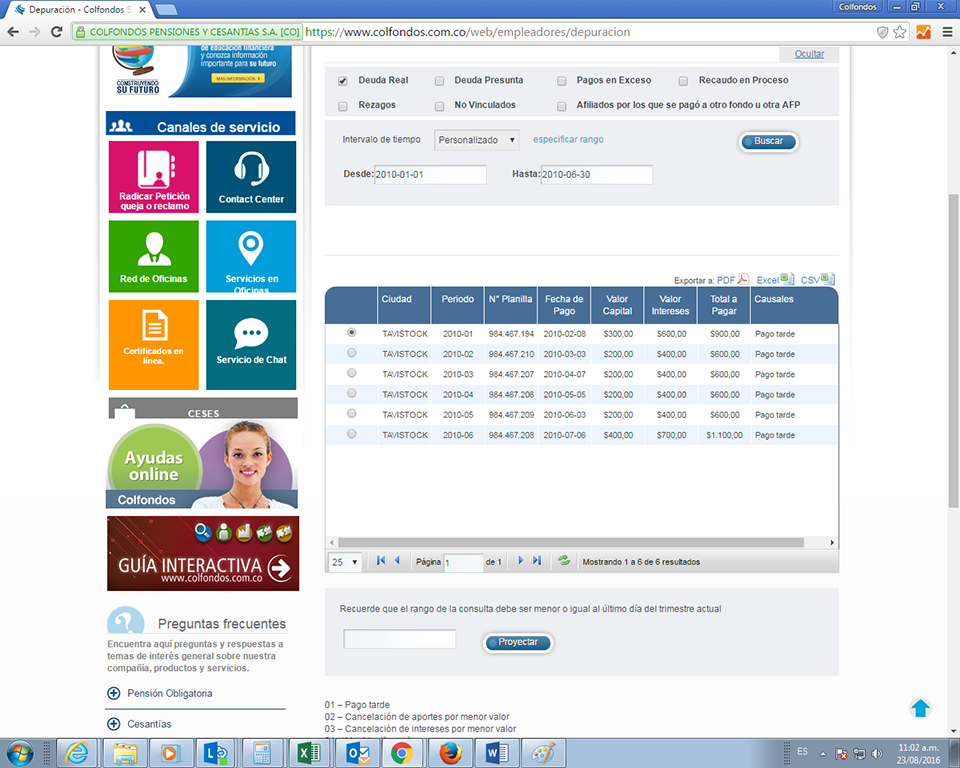The width and height of the screenshot is (960, 768).
Task: Open the Intervalo de tiempo dropdown
Action: pyautogui.click(x=477, y=140)
